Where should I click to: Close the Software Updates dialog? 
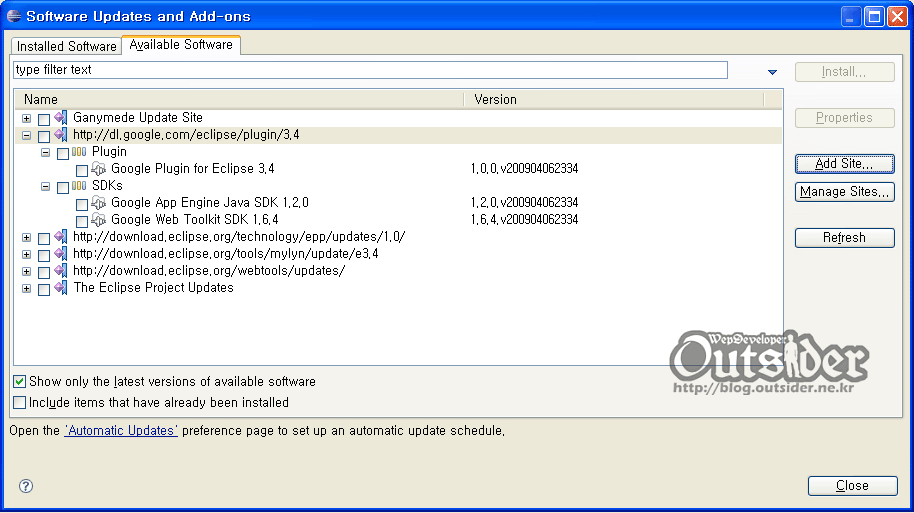pyautogui.click(x=852, y=486)
